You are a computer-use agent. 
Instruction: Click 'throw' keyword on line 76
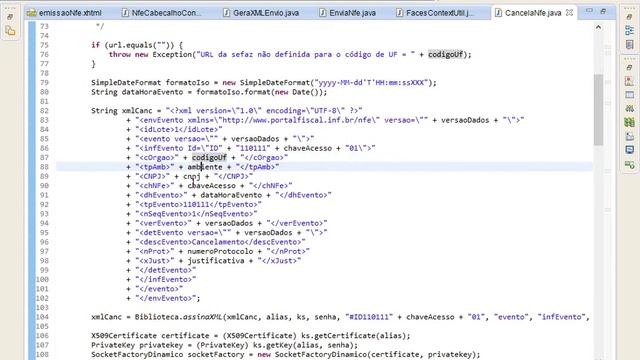[120, 54]
